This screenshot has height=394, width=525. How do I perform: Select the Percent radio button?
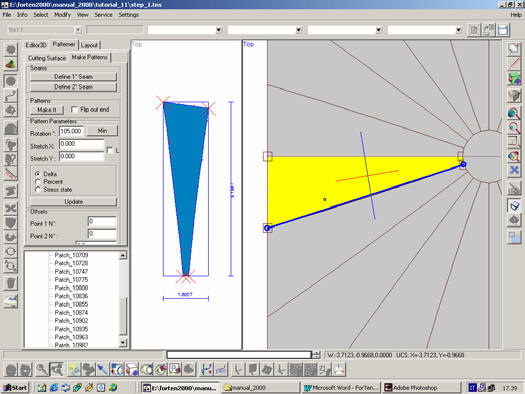coord(38,182)
